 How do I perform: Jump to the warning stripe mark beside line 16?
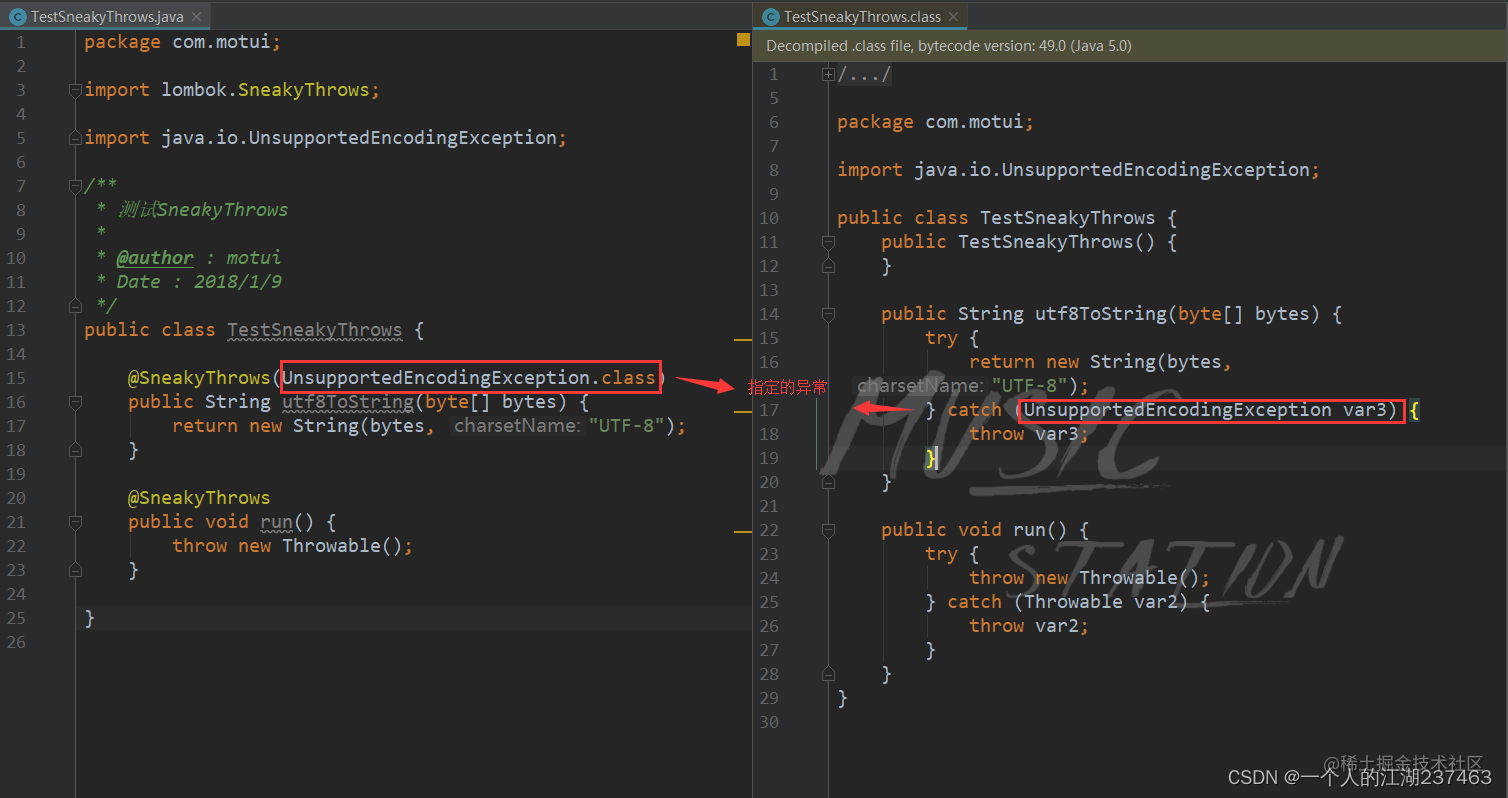743,410
